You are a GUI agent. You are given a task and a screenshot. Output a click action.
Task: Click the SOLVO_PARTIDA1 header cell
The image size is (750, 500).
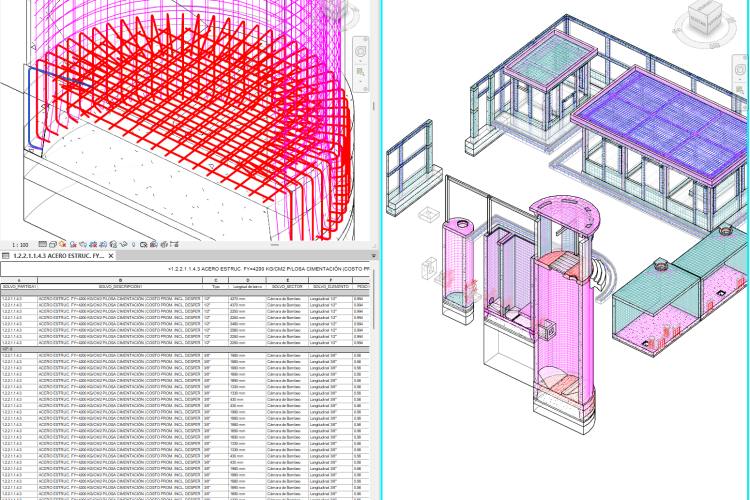coord(19,287)
